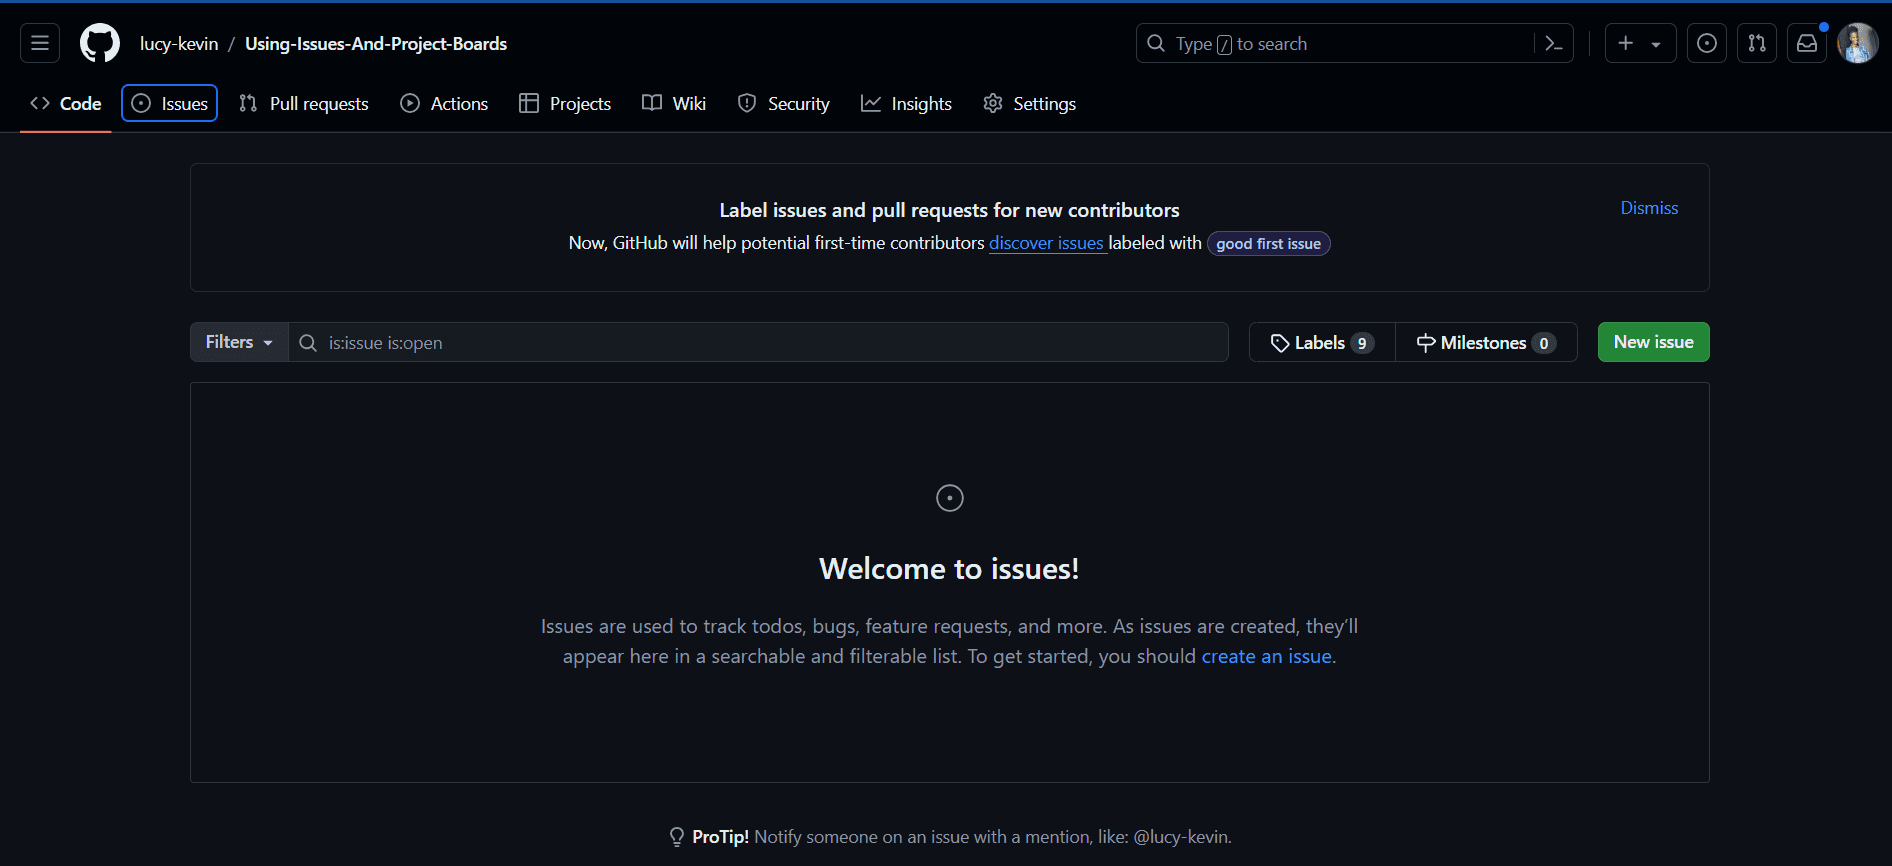Follow the discover issues link
1892x866 pixels.
point(1046,243)
